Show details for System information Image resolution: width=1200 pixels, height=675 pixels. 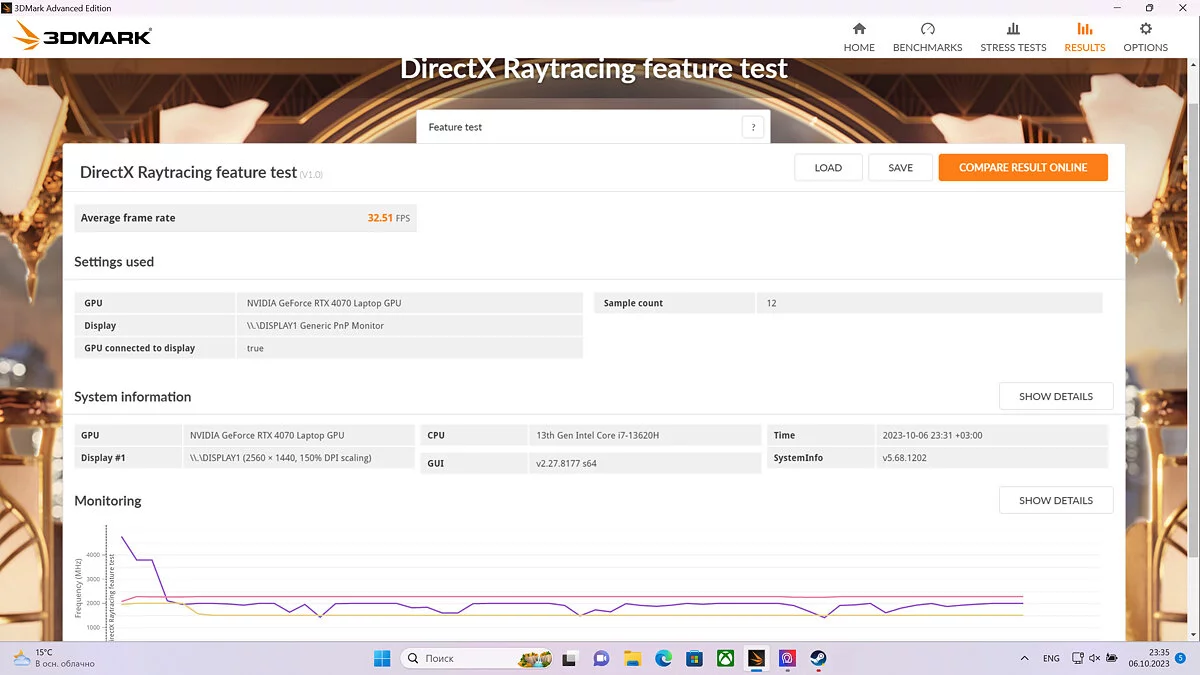[1055, 396]
